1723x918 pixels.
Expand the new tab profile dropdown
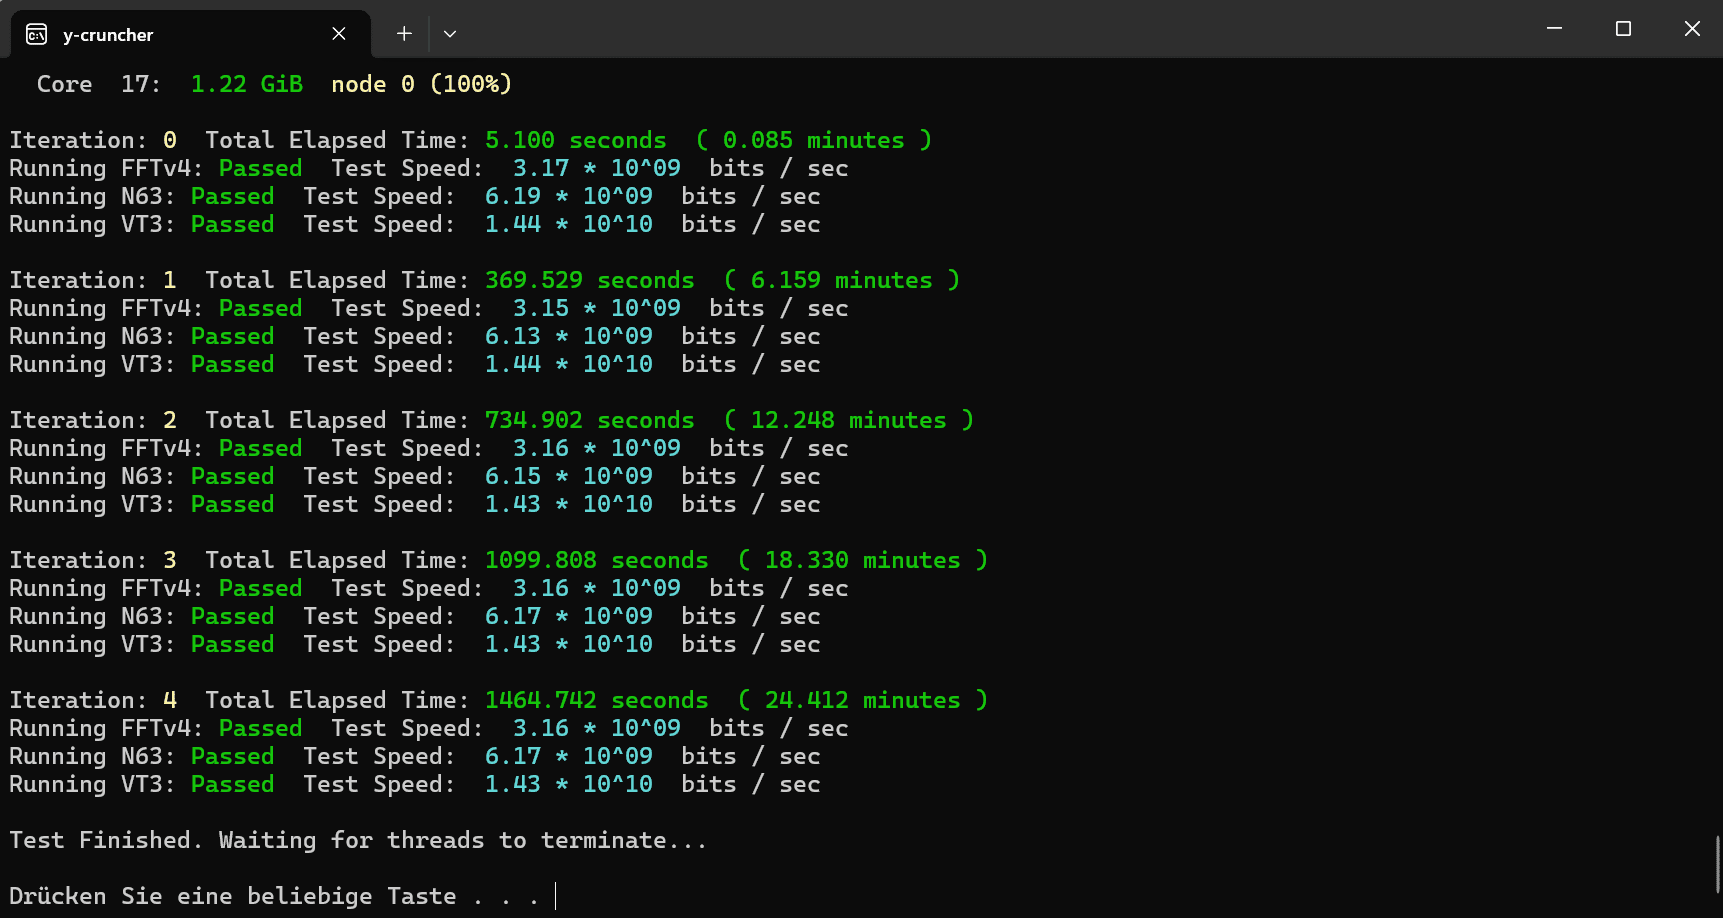click(x=450, y=34)
